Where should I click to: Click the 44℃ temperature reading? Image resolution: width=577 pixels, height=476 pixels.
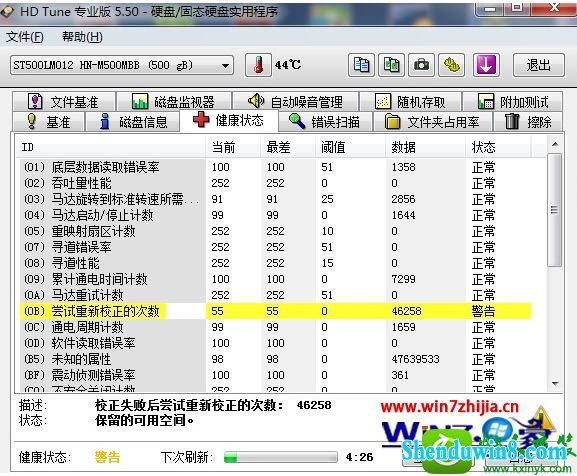288,65
